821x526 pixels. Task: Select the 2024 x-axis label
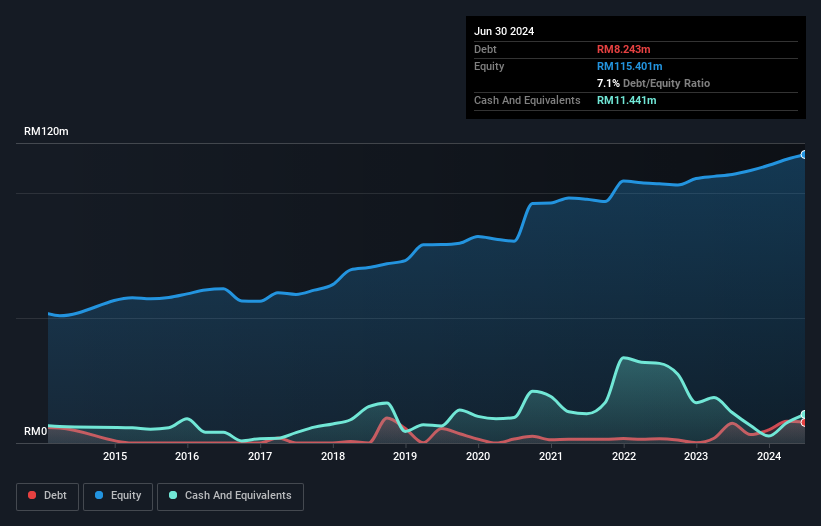click(769, 456)
